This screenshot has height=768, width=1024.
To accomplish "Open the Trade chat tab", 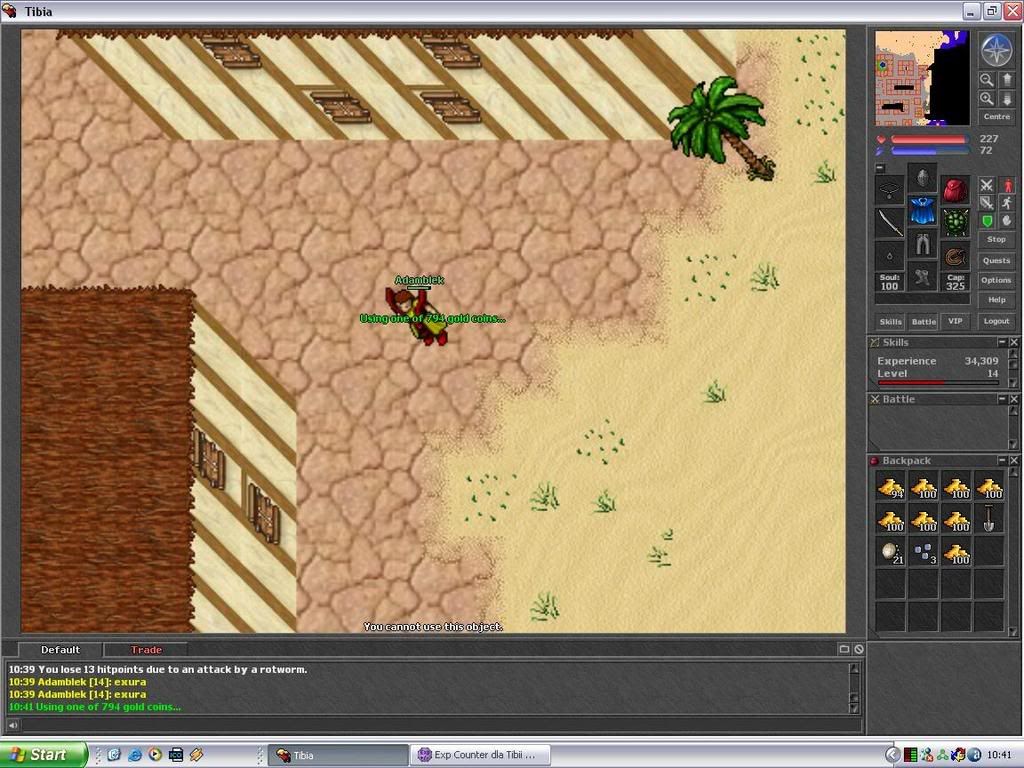I will click(146, 650).
